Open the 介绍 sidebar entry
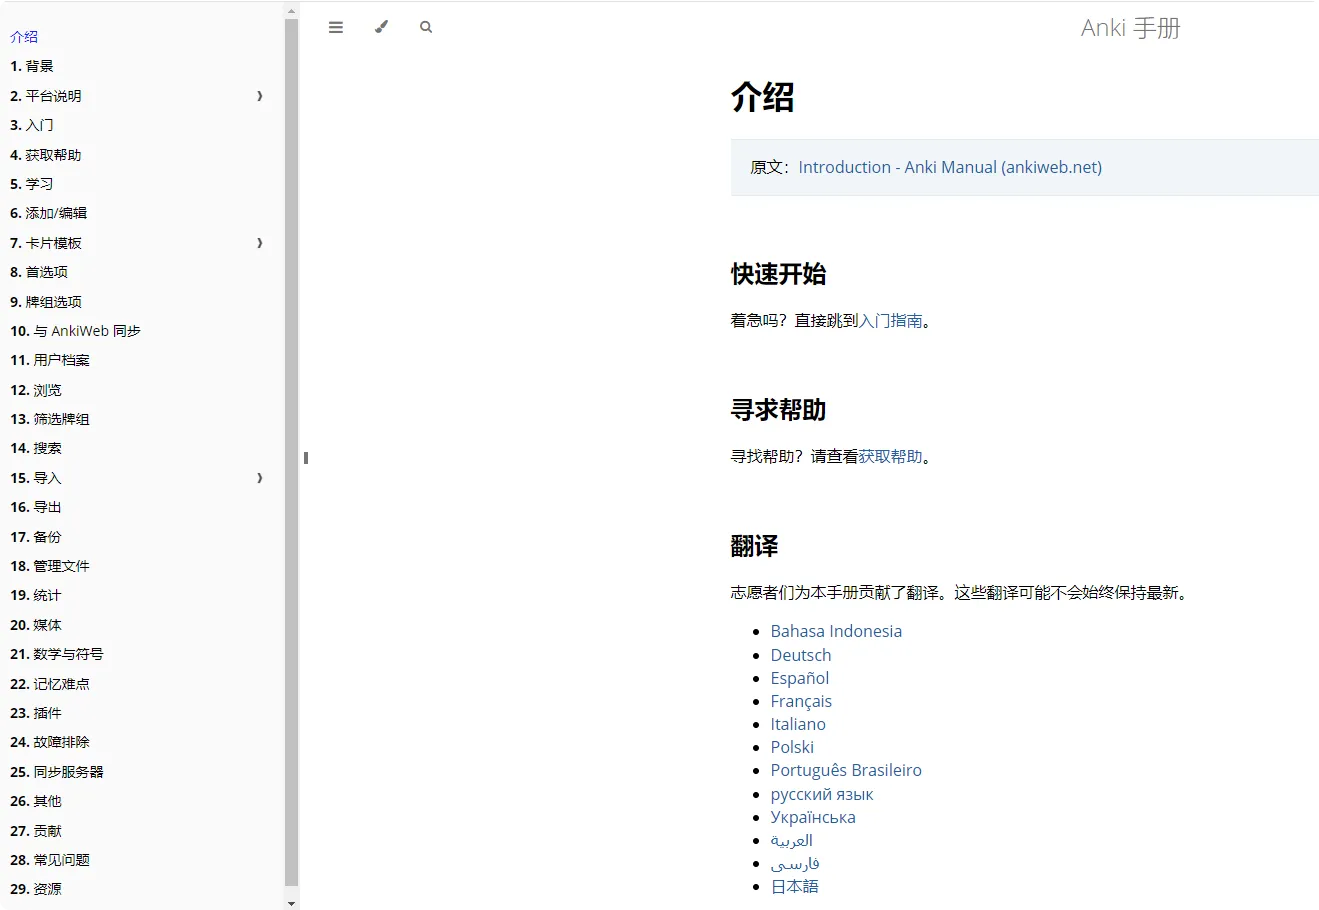Viewport: 1319px width, 910px height. click(x=24, y=37)
